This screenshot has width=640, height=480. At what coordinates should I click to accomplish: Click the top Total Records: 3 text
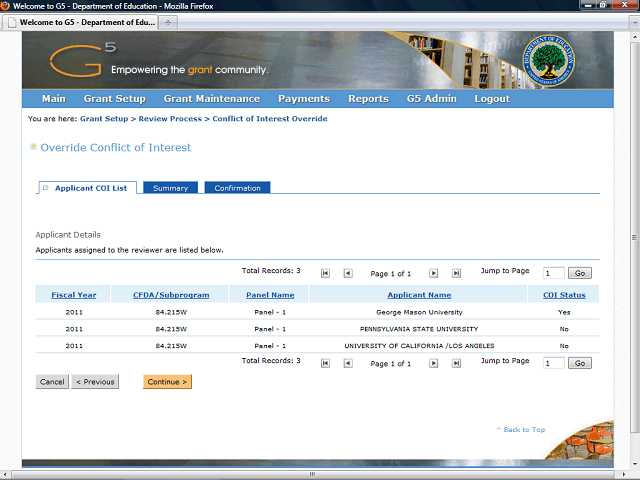[x=271, y=271]
